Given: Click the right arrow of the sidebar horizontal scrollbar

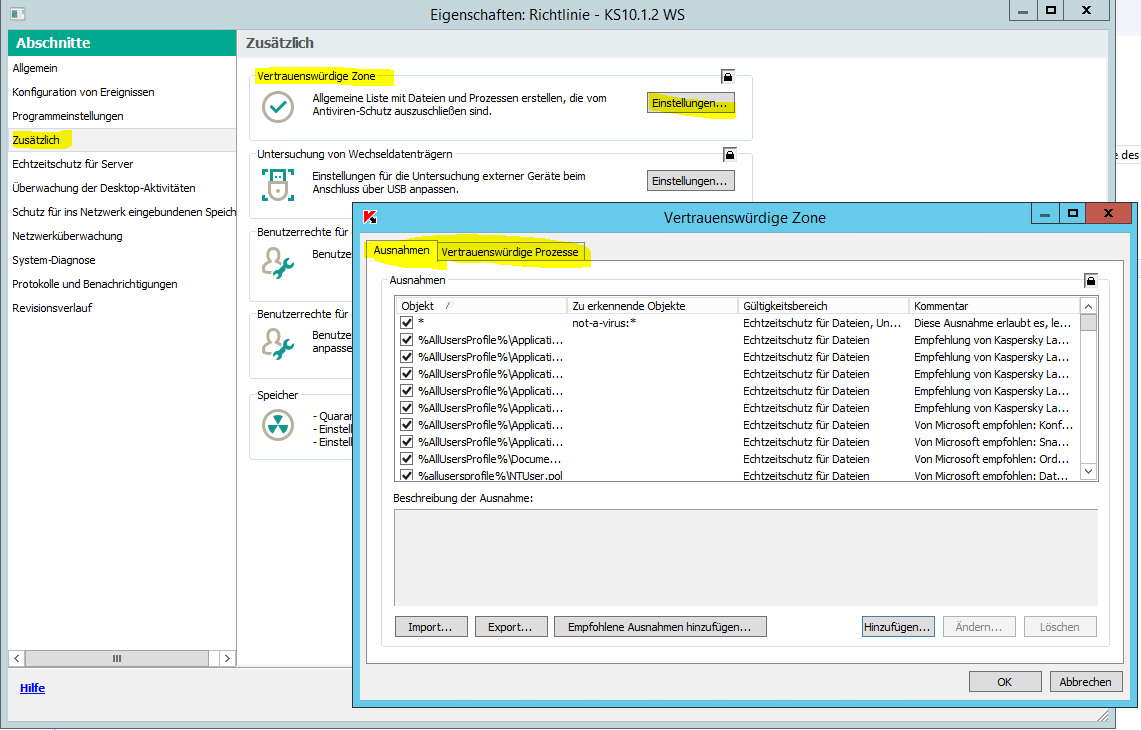Looking at the screenshot, I should coord(227,658).
